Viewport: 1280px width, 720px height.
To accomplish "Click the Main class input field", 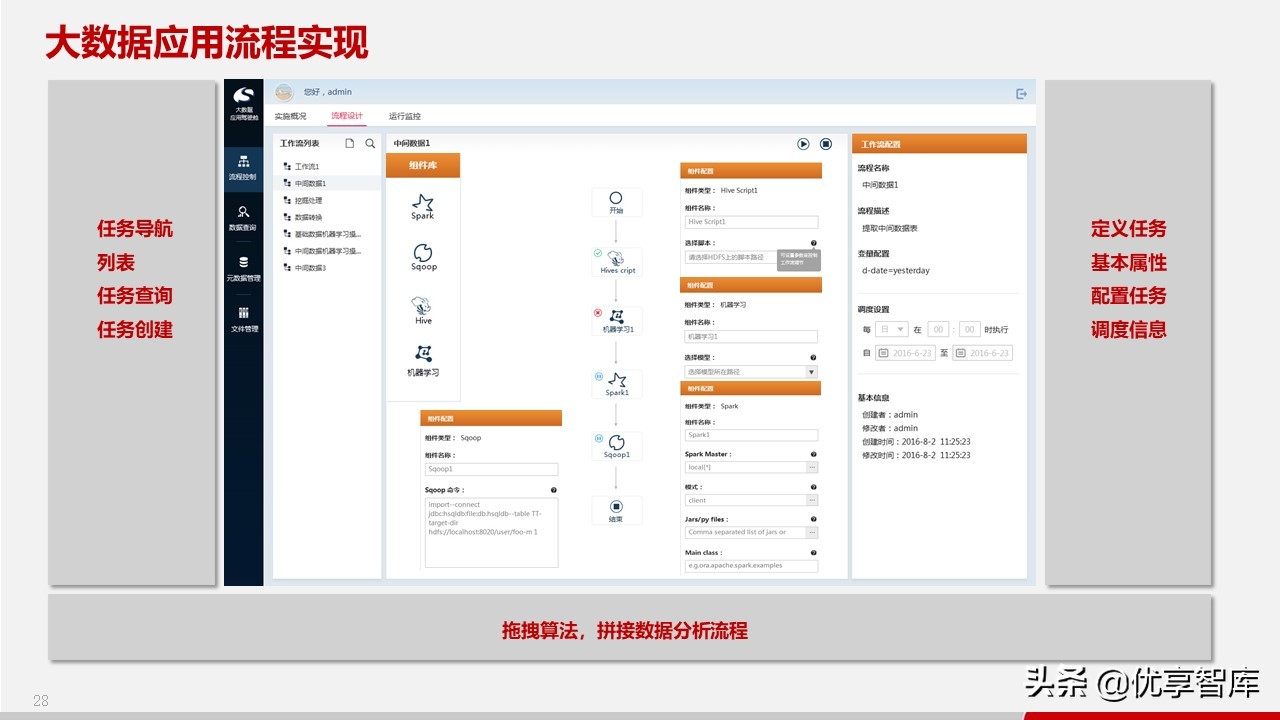I will click(751, 565).
